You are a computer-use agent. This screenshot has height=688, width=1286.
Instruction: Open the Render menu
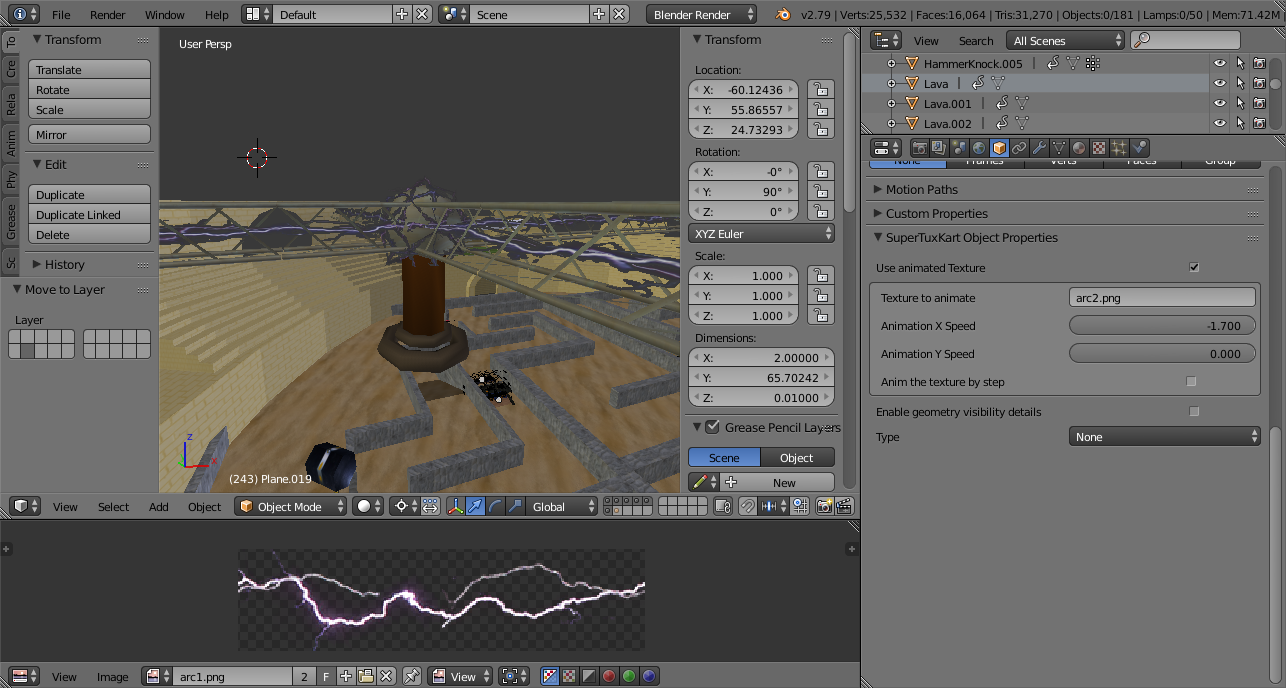(x=108, y=15)
